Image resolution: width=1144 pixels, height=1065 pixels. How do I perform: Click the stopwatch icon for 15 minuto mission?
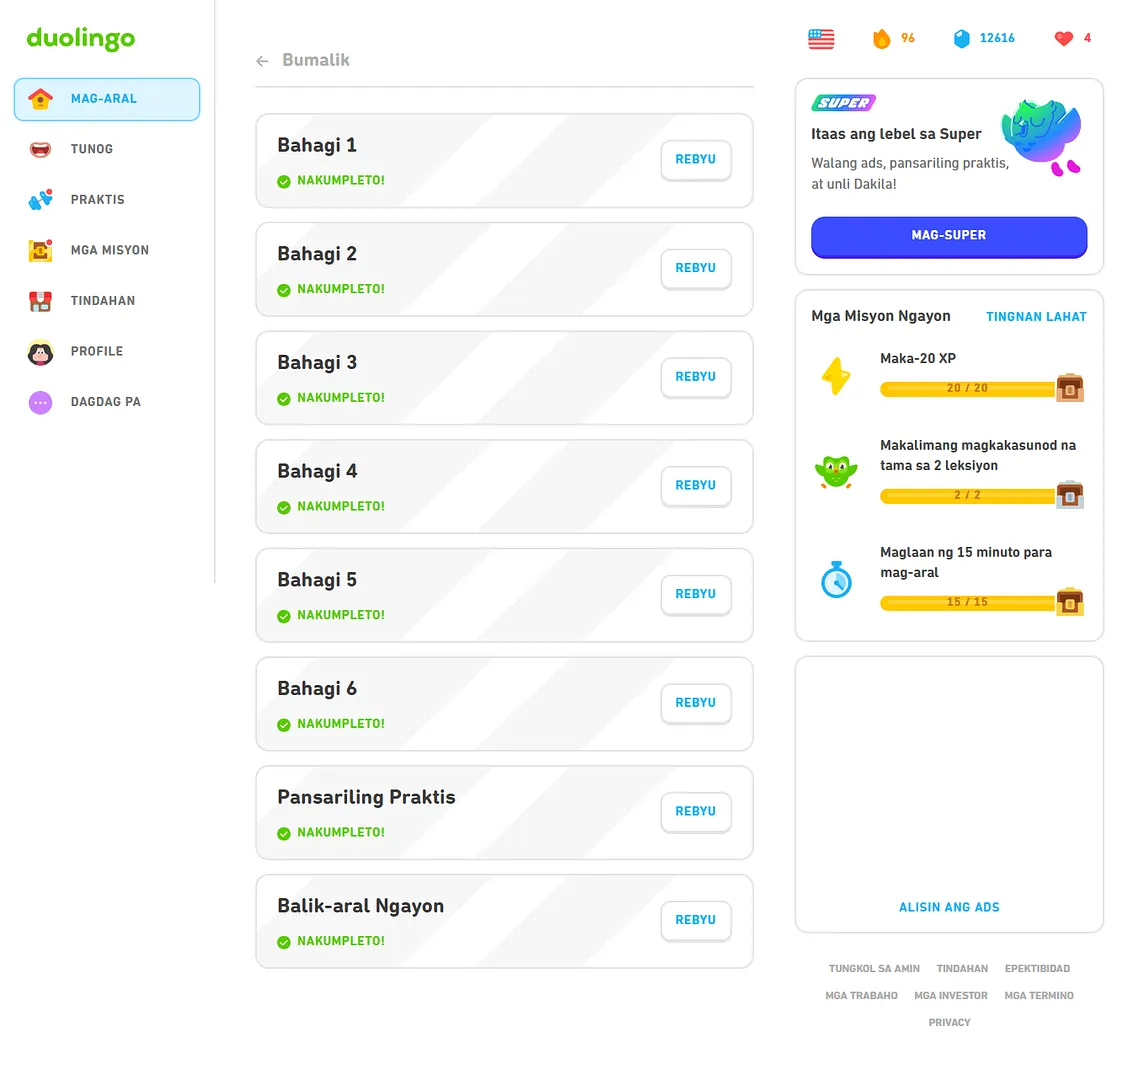point(836,580)
